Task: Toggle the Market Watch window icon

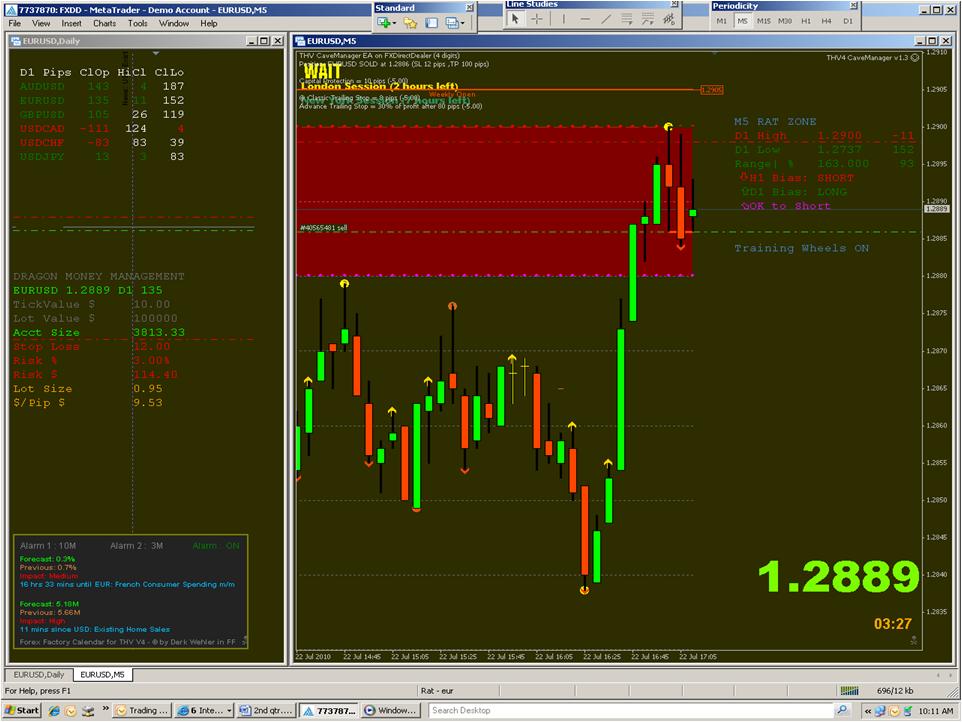Action: click(431, 23)
